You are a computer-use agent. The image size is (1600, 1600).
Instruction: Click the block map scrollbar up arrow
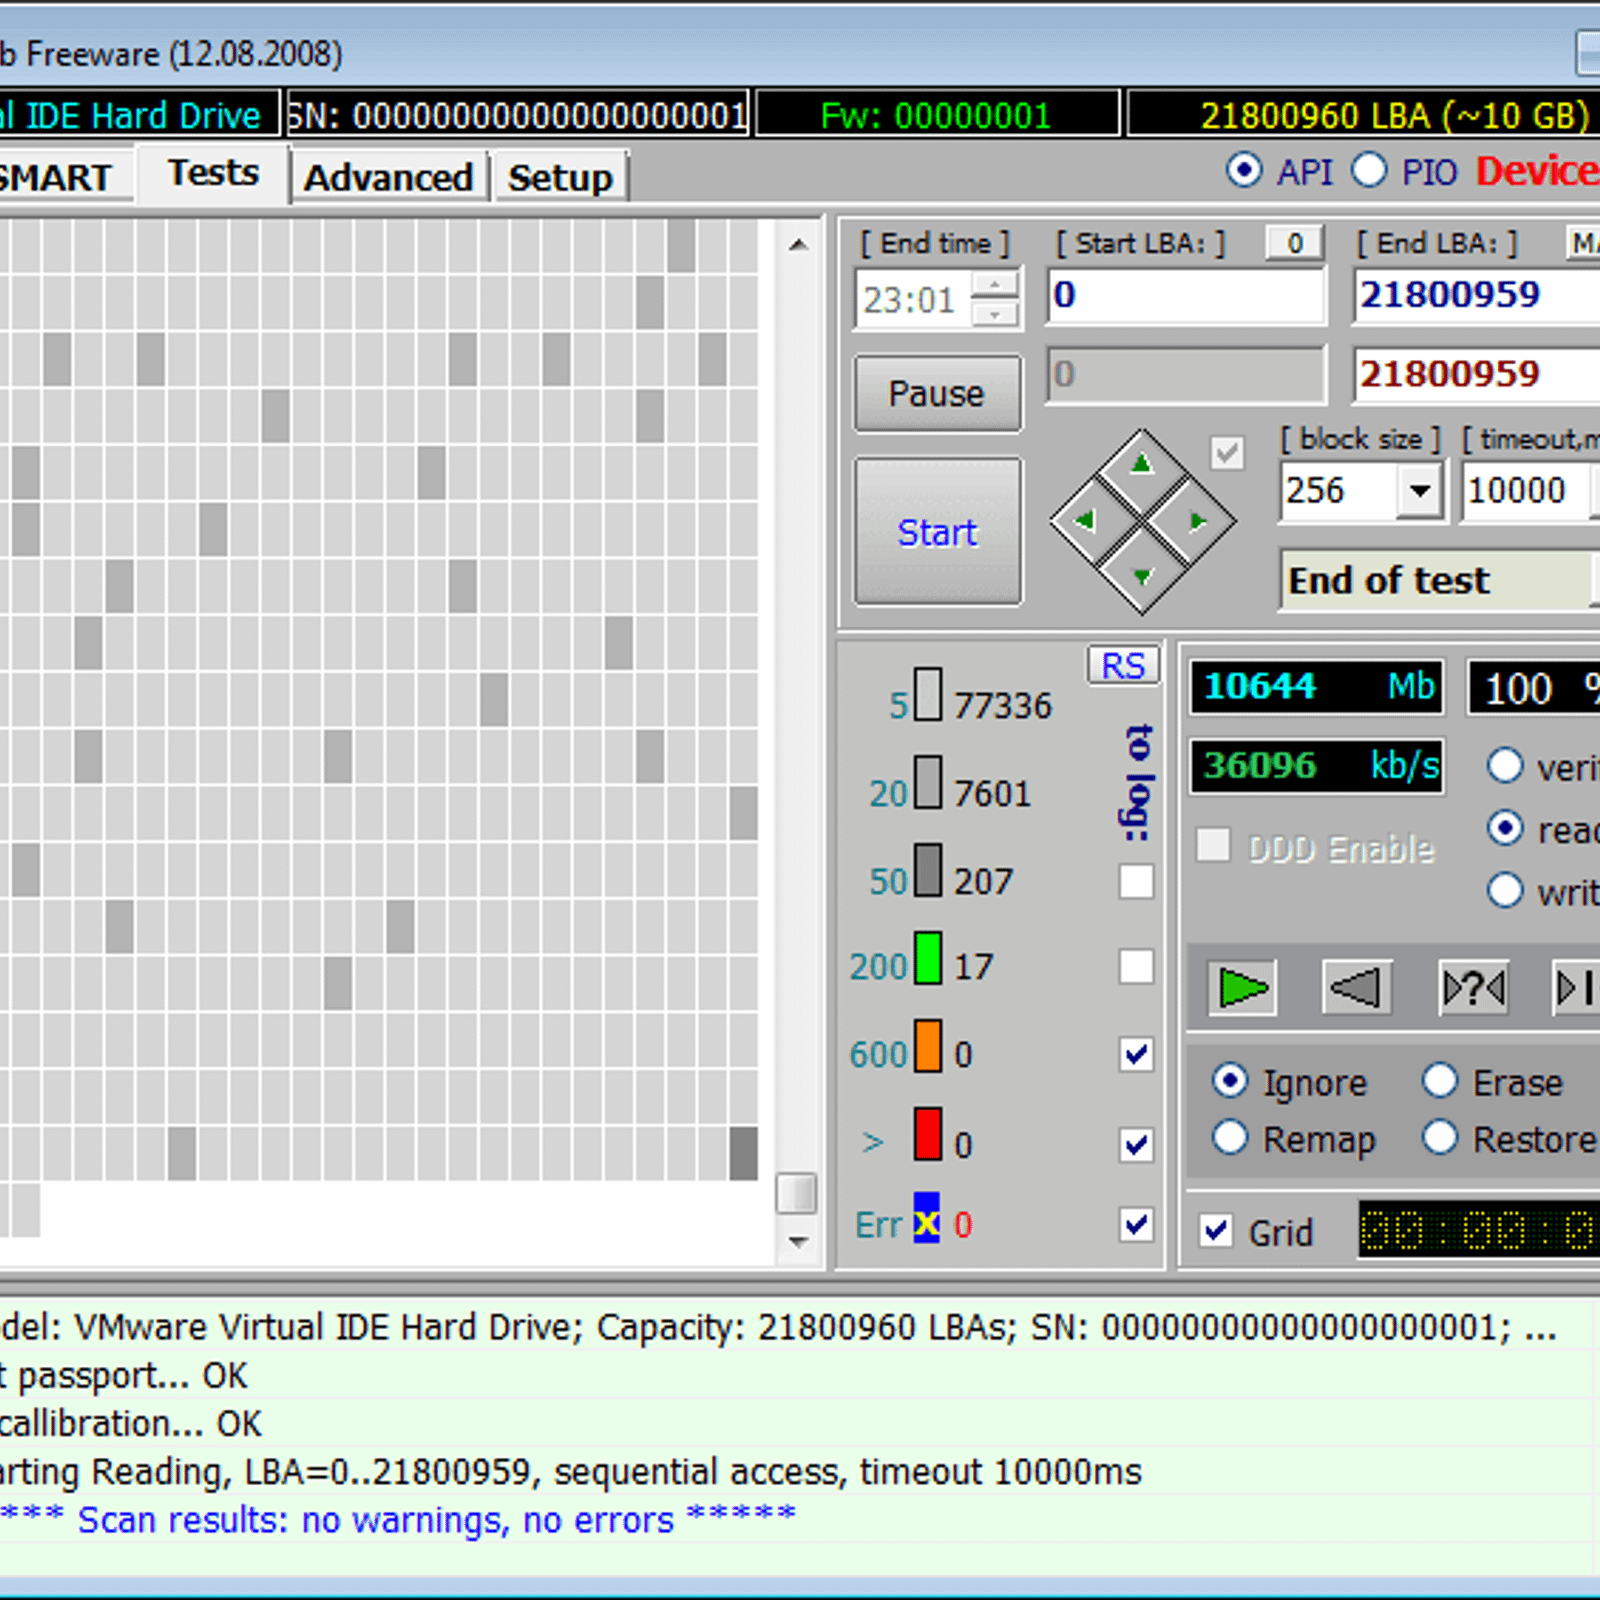(x=797, y=244)
